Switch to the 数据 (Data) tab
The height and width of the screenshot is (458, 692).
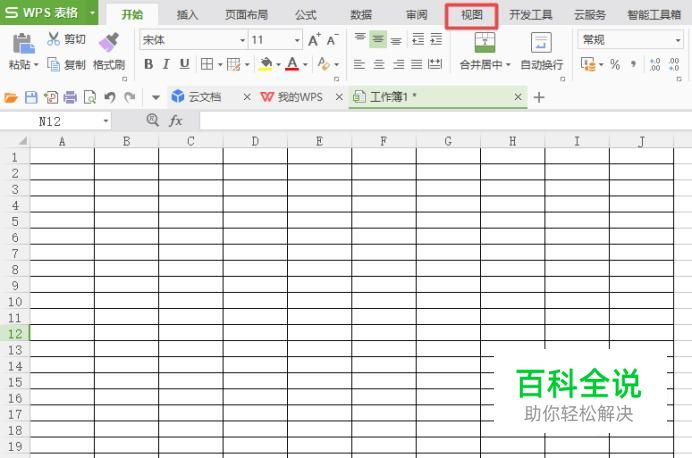361,15
